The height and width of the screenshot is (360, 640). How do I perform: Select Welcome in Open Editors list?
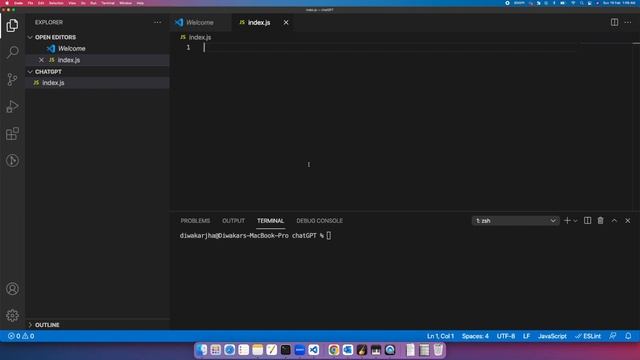point(72,49)
